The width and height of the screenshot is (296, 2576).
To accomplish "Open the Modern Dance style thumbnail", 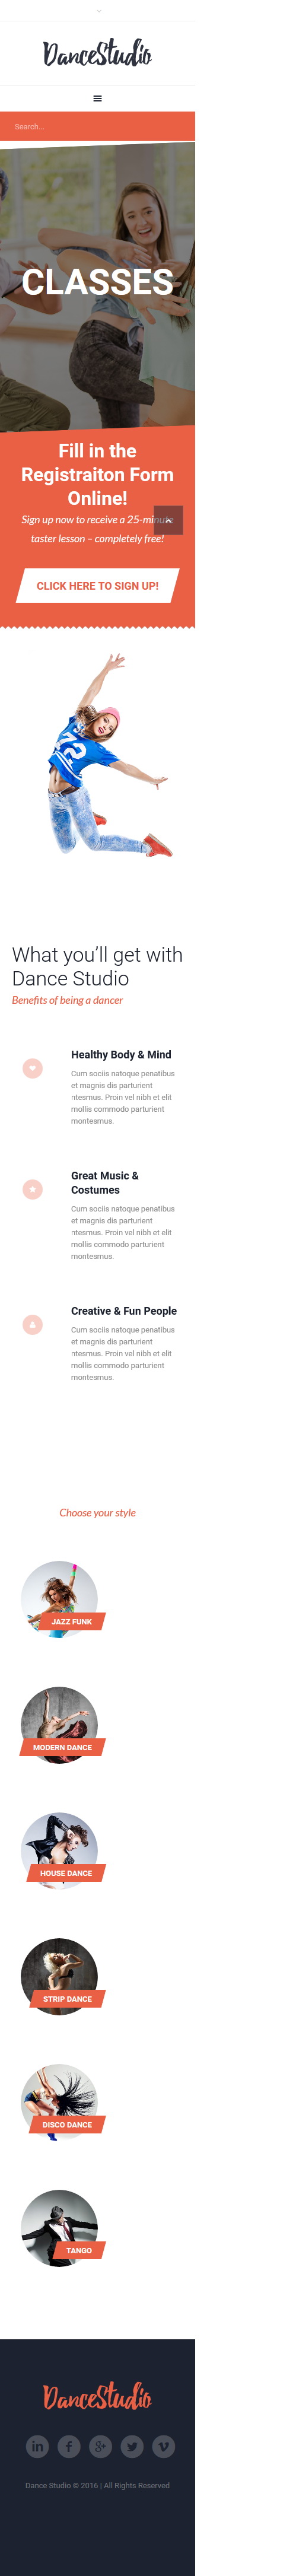I will coord(59,1725).
